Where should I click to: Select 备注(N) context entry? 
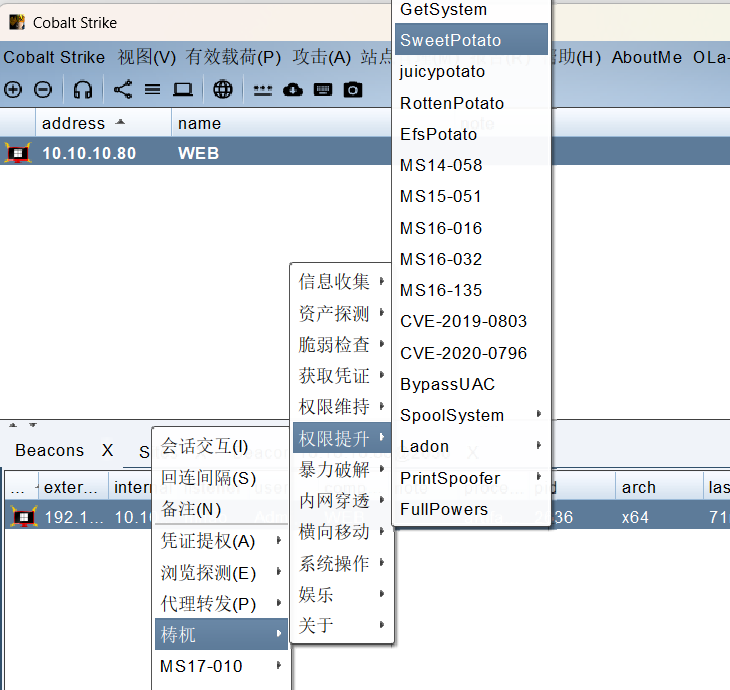click(x=222, y=509)
